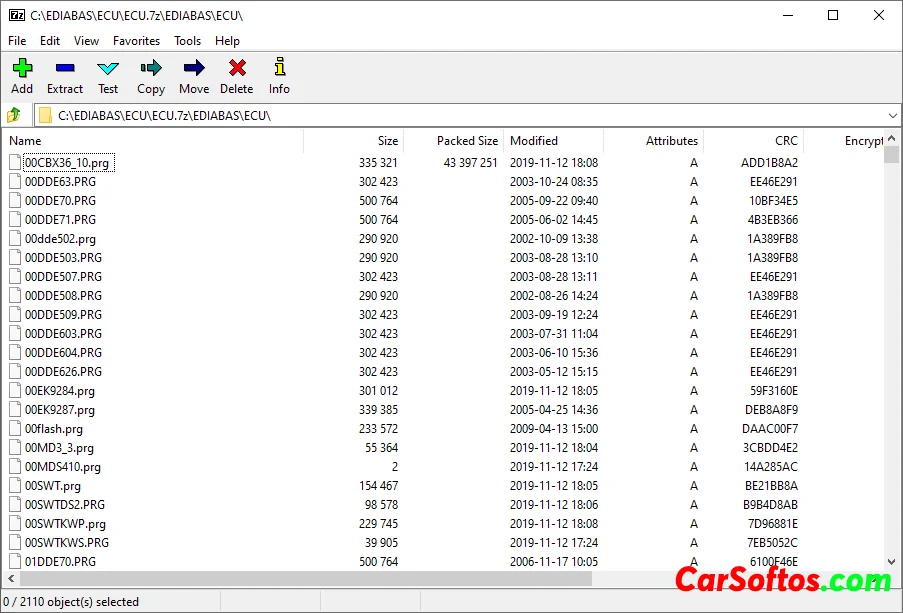The width and height of the screenshot is (903, 613).
Task: Run Test on the archive
Action: click(x=108, y=76)
